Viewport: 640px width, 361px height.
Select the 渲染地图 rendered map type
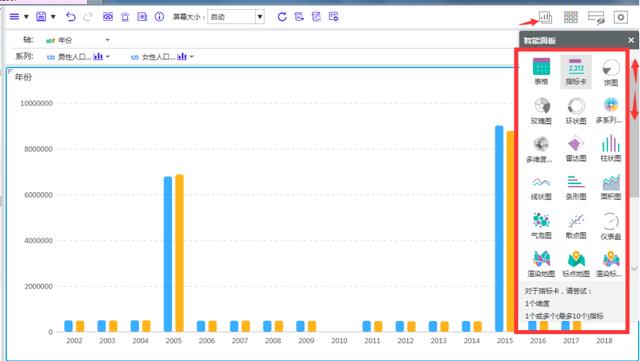coord(541,264)
